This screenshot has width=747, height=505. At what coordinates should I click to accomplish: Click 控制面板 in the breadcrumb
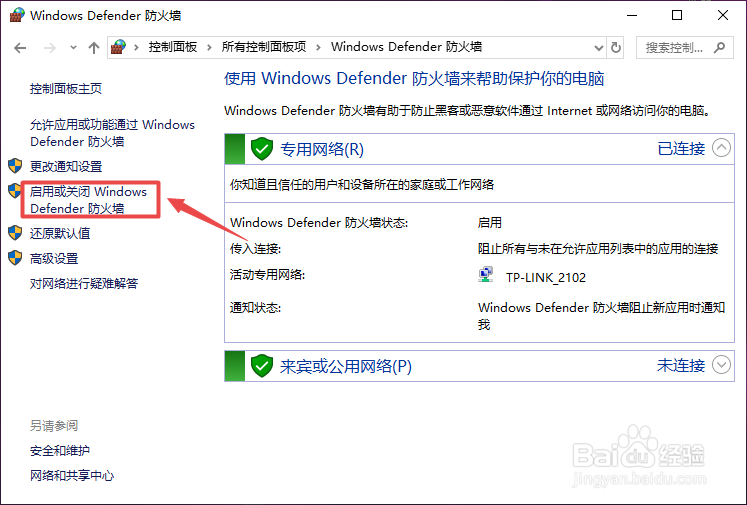click(x=172, y=47)
